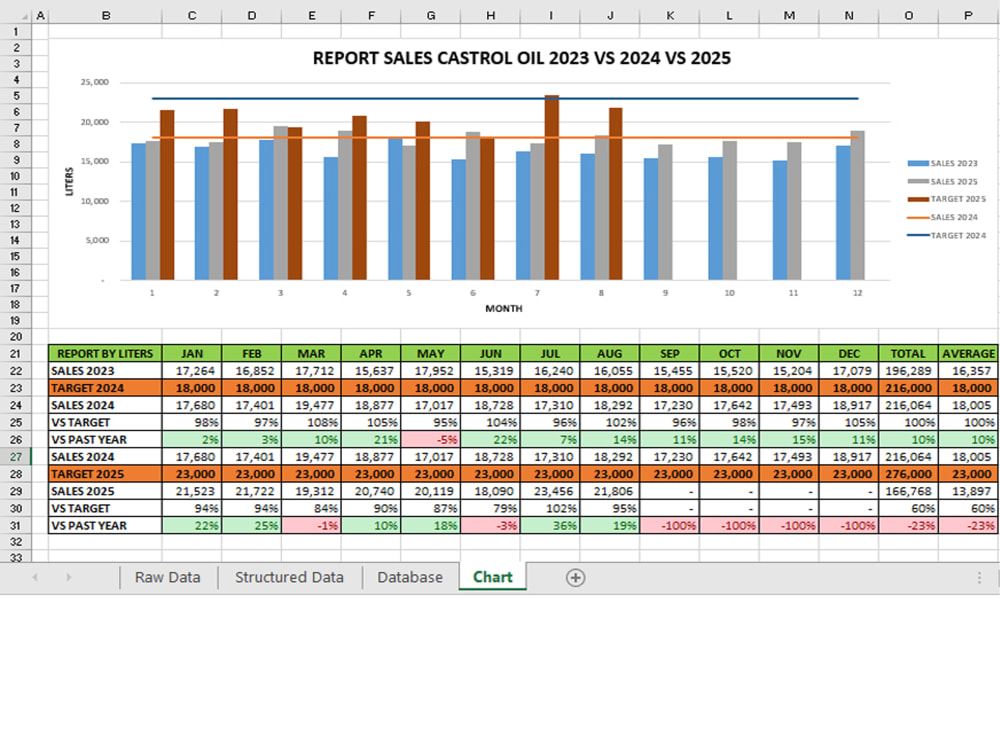Select the chart title text
This screenshot has width=1000, height=750.
[522, 58]
